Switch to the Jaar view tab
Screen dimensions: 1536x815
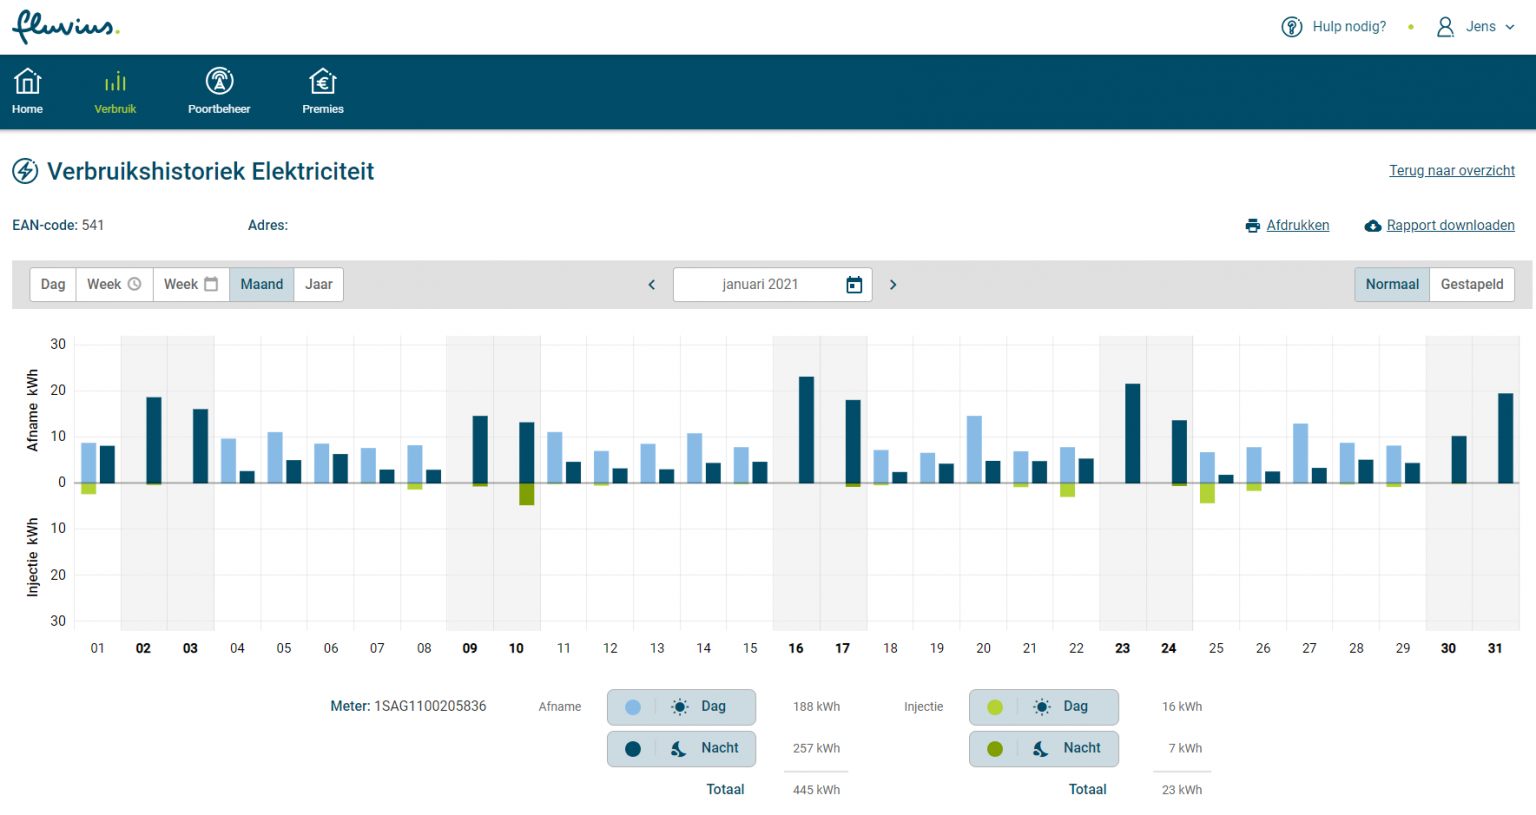(x=318, y=284)
